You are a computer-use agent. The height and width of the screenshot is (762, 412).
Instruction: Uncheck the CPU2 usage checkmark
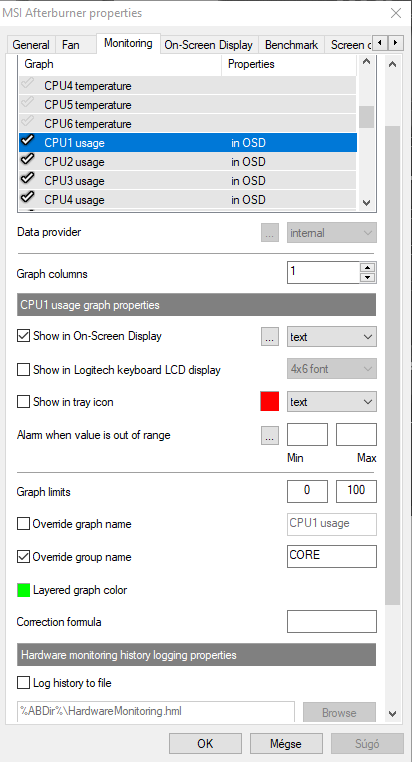click(28, 160)
